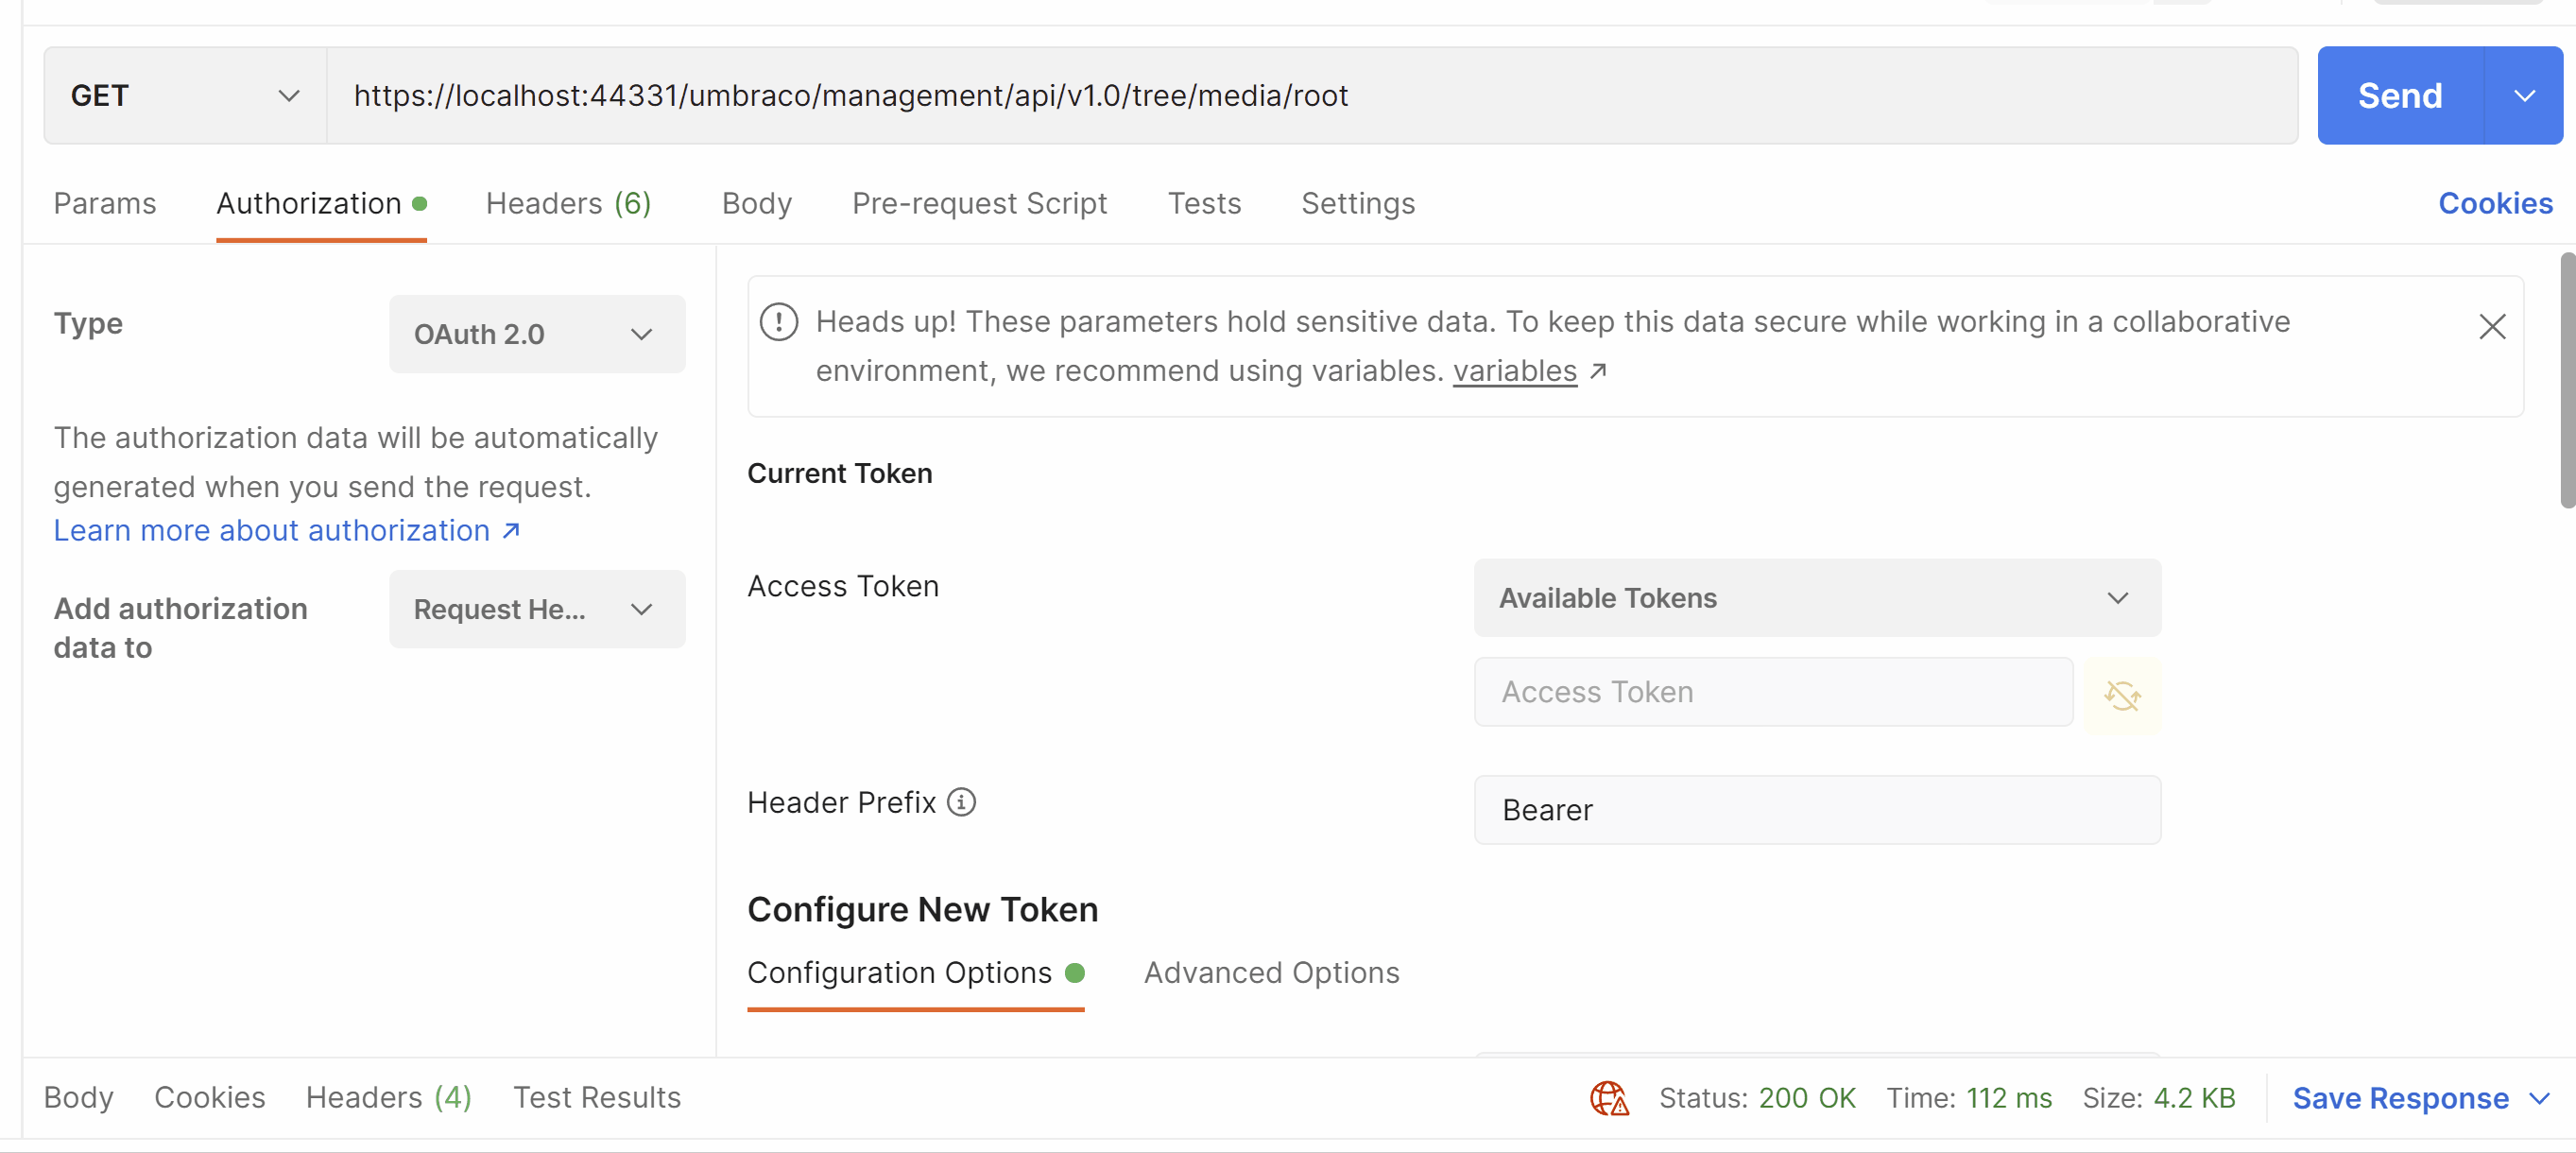Open the Request Headers data dropdown
Image resolution: width=2576 pixels, height=1153 pixels.
point(537,609)
